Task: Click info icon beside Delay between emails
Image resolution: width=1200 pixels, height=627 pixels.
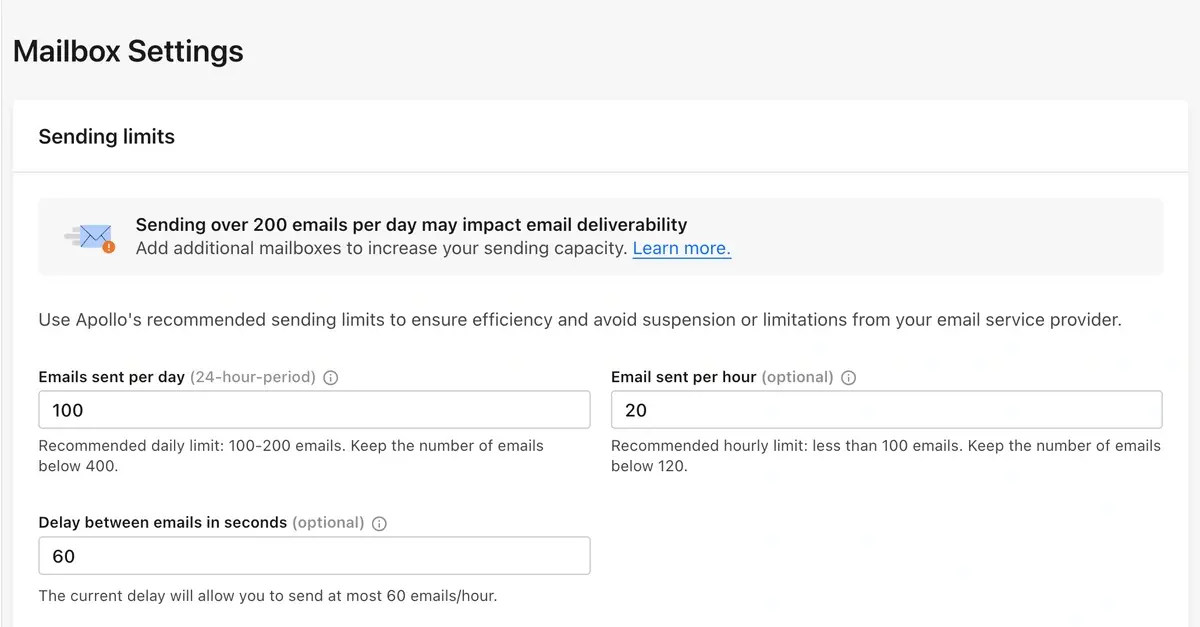Action: (379, 523)
